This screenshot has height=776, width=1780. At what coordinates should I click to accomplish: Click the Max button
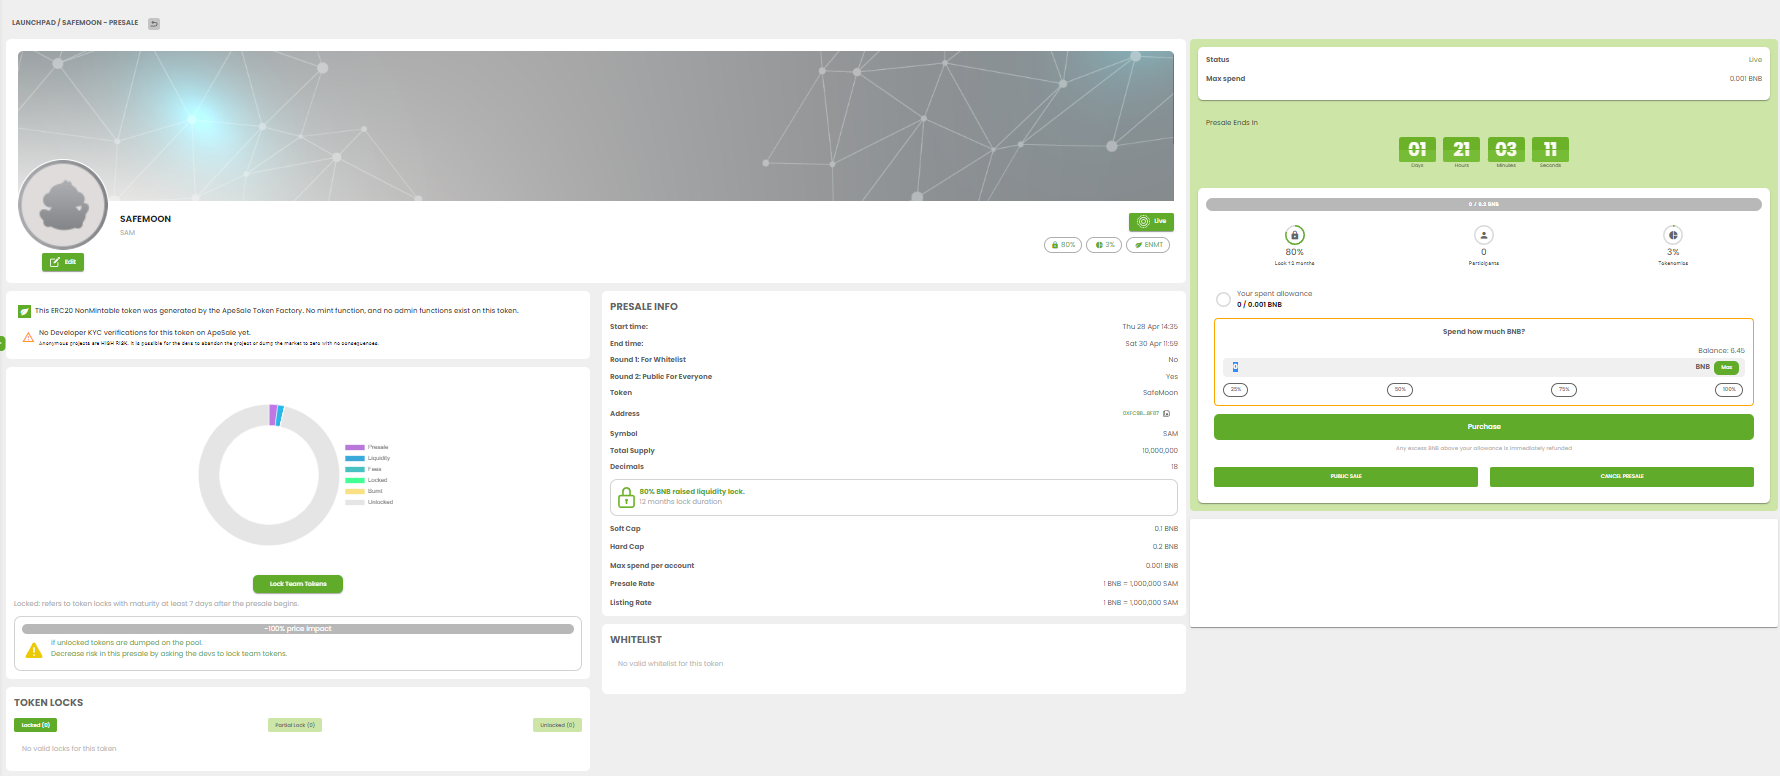(1727, 367)
